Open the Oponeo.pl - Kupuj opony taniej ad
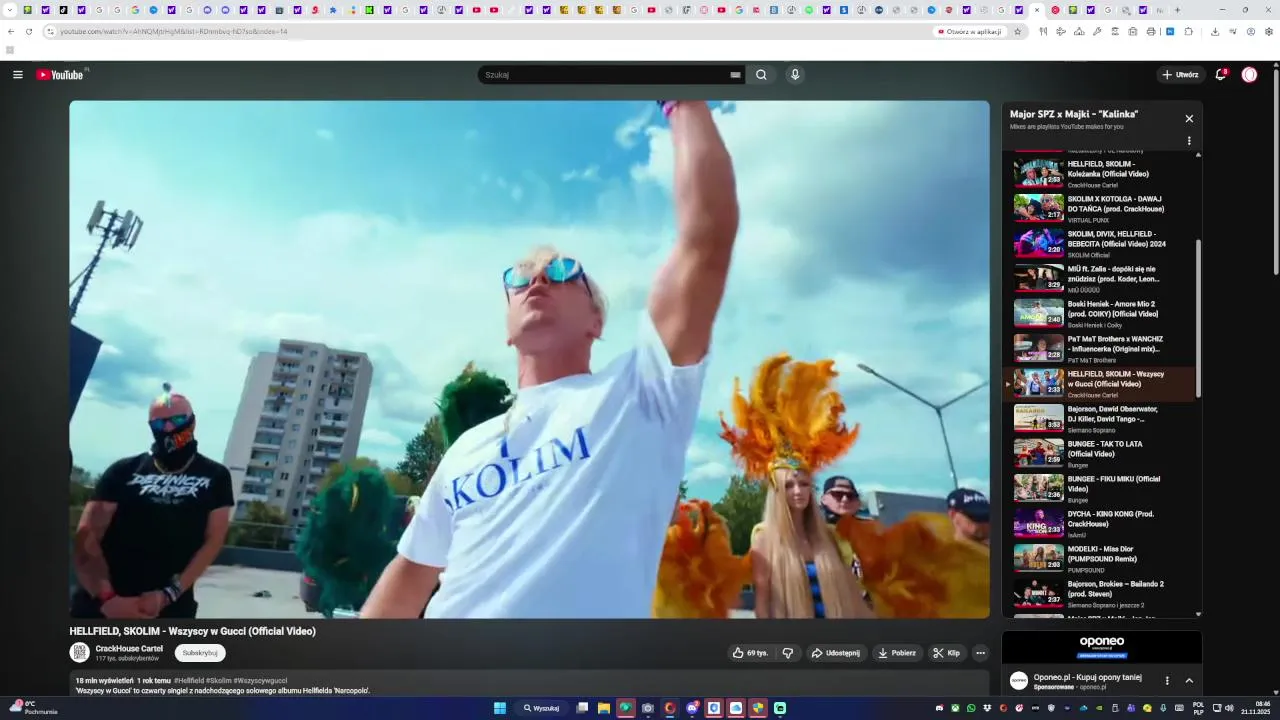The height and width of the screenshot is (720, 1280). tap(1087, 677)
